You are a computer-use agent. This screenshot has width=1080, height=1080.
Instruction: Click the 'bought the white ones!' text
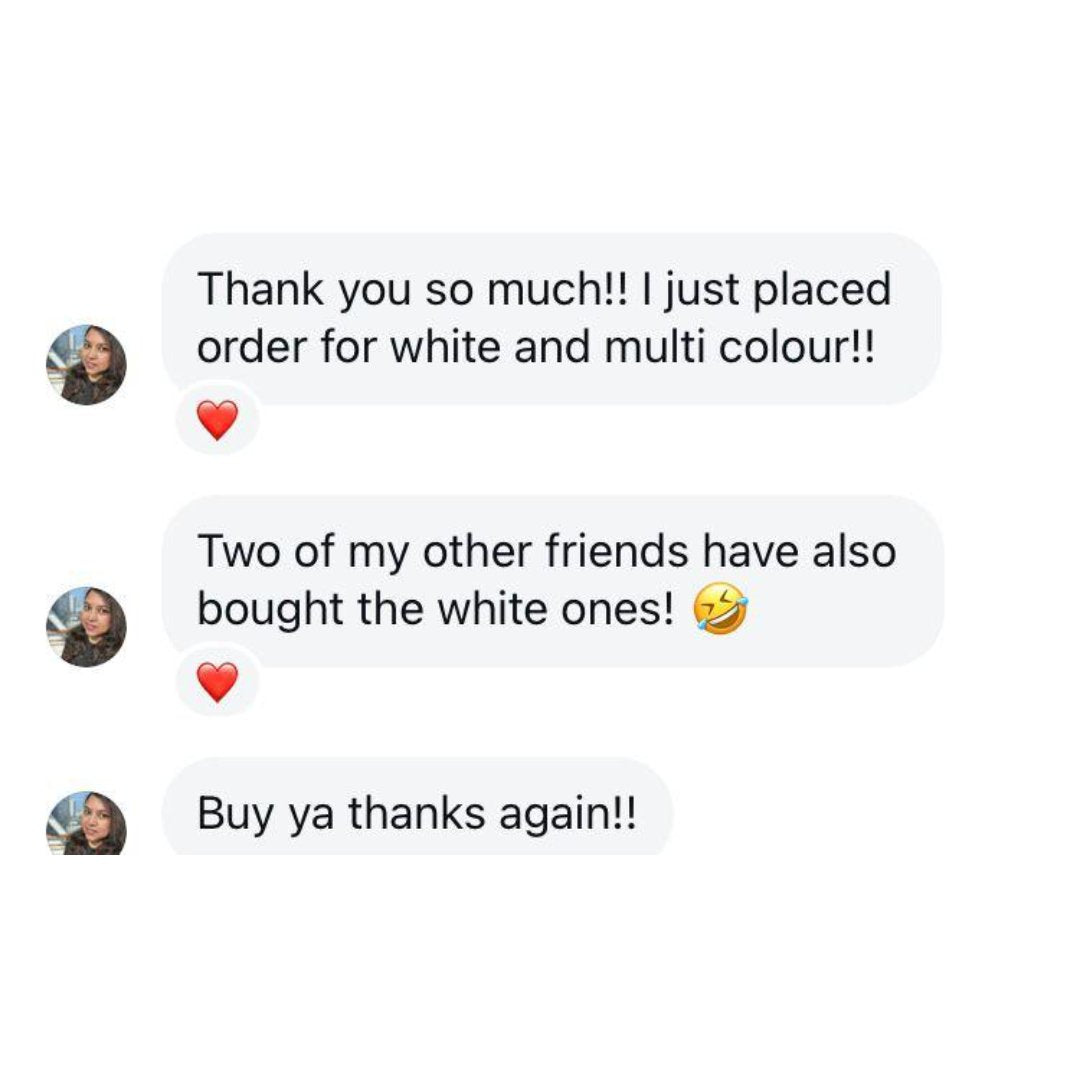[436, 611]
